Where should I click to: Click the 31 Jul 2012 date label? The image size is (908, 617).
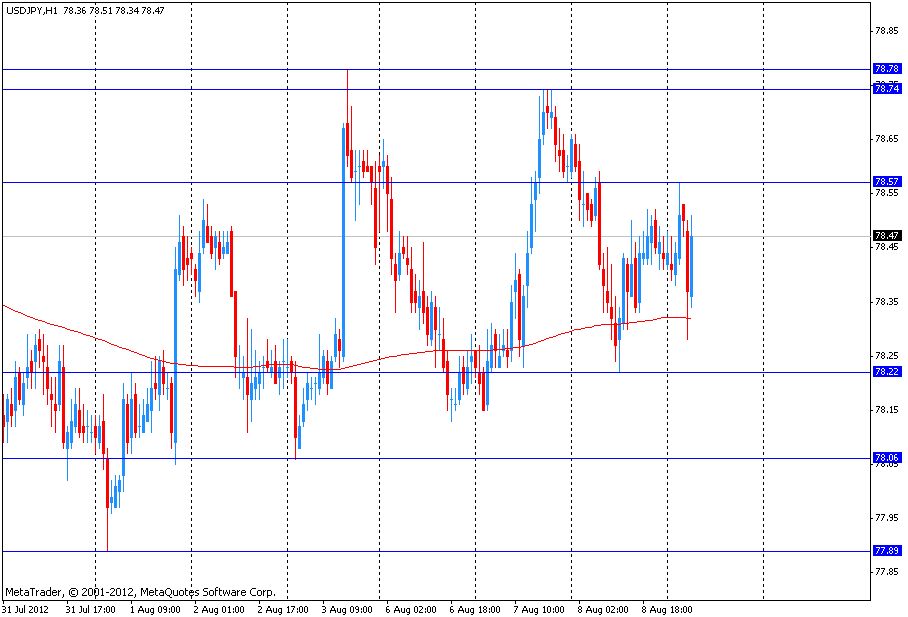[25, 608]
